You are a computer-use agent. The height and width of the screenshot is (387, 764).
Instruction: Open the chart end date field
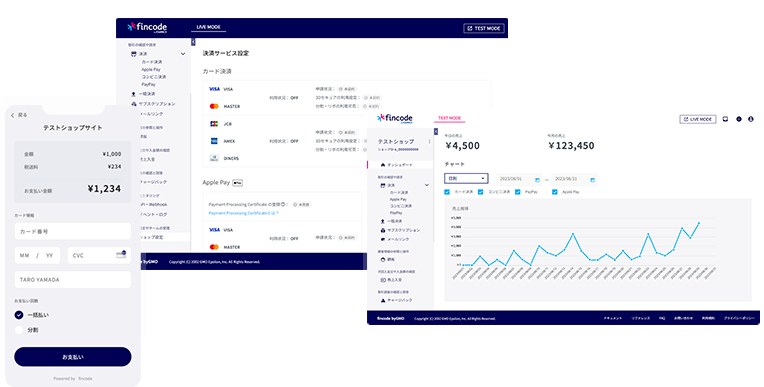tap(574, 179)
